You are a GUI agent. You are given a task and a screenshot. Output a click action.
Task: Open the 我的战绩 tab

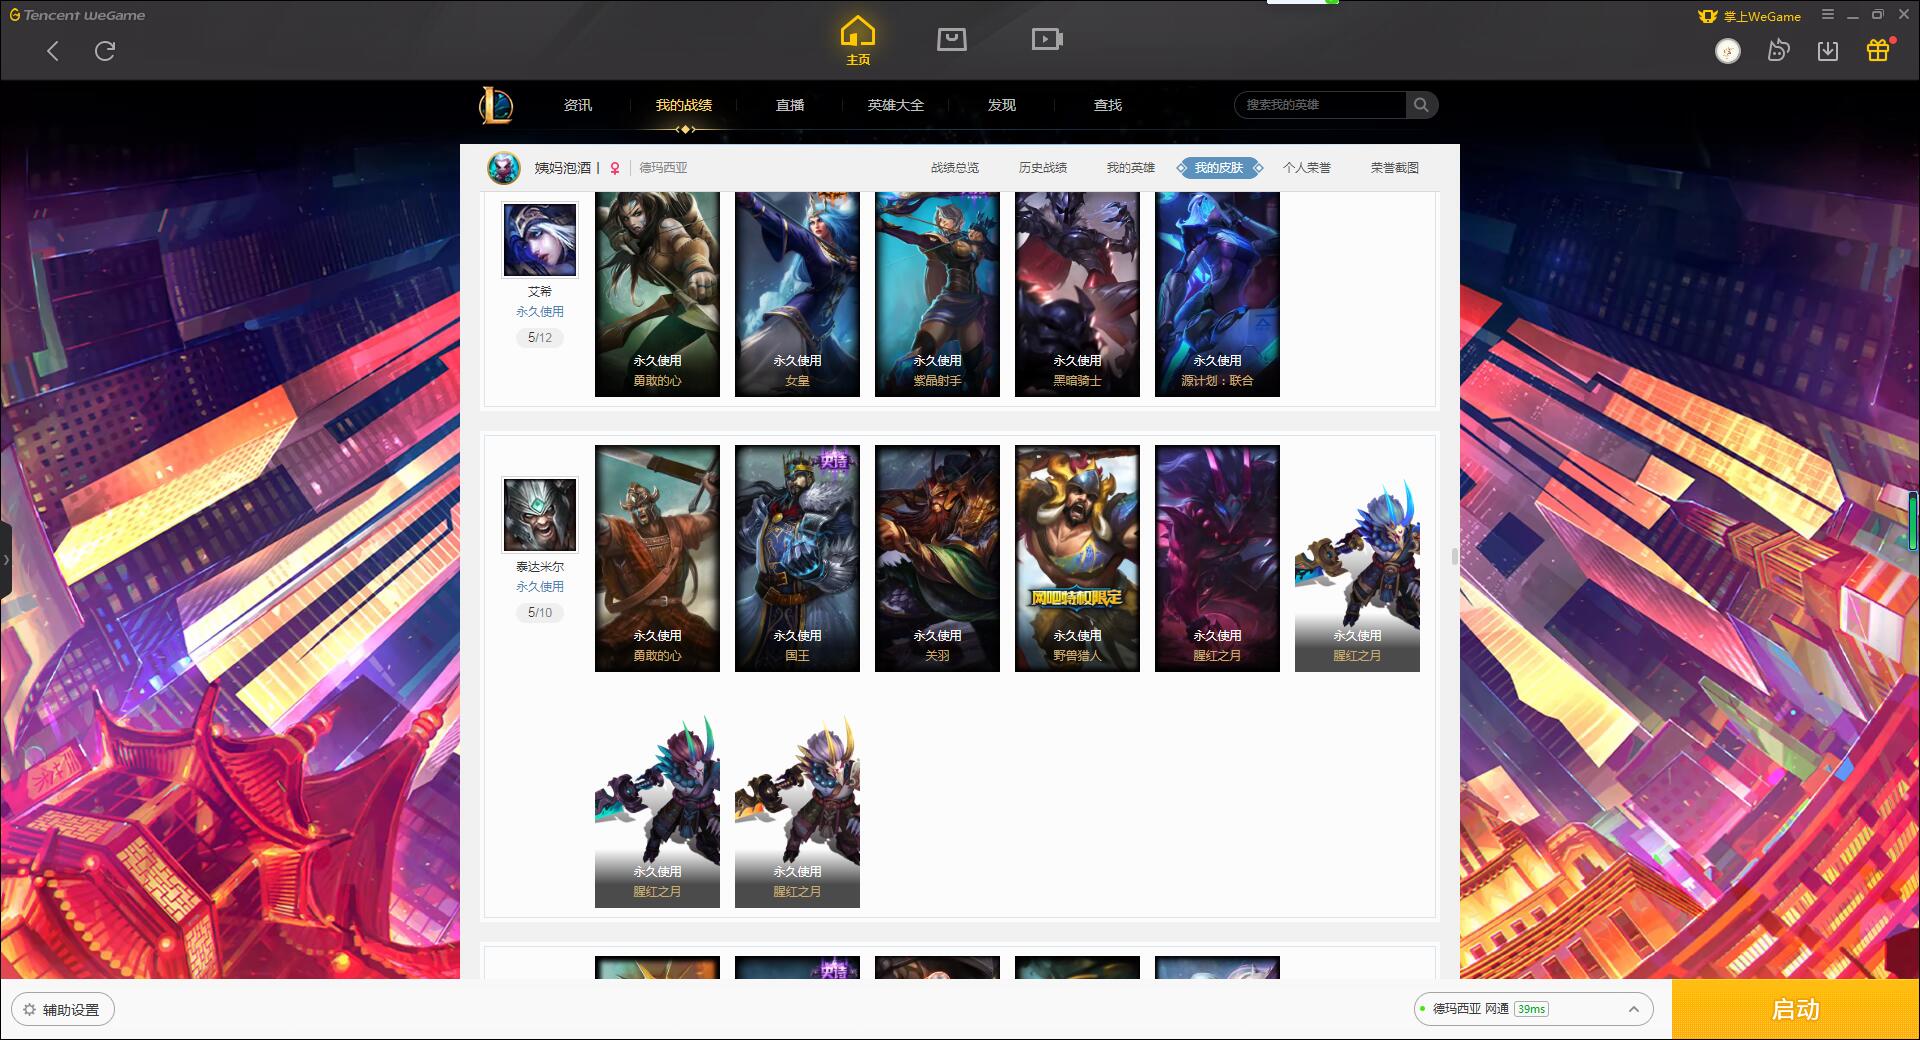684,105
